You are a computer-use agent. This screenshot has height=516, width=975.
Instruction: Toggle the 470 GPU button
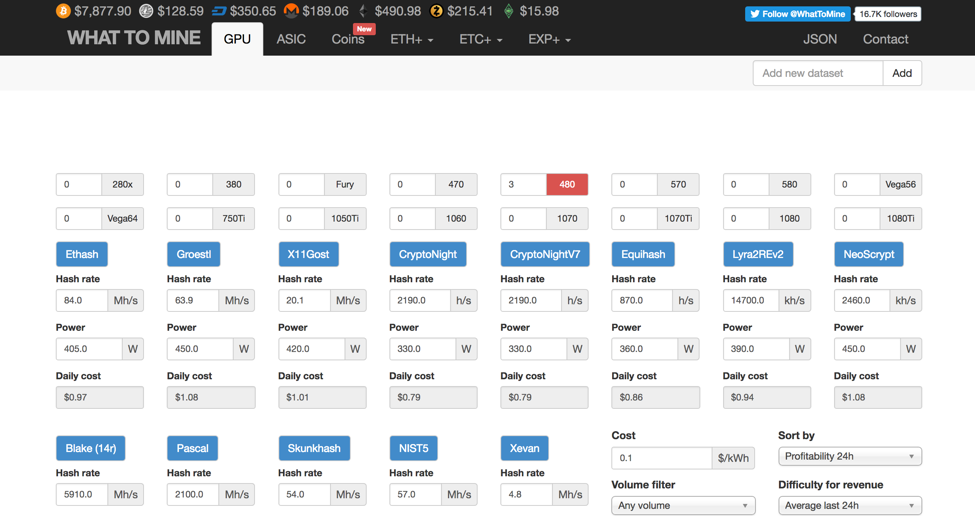click(x=456, y=185)
